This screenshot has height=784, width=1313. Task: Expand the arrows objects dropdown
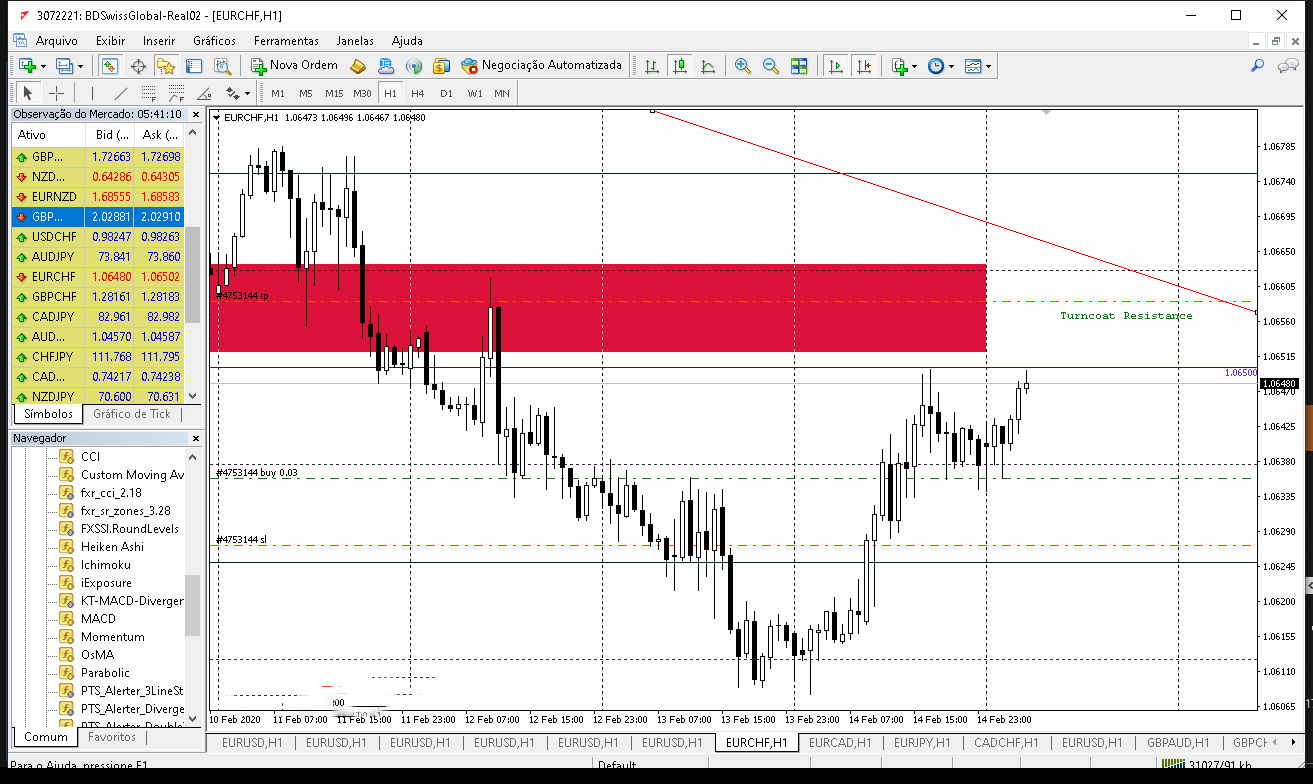[246, 93]
